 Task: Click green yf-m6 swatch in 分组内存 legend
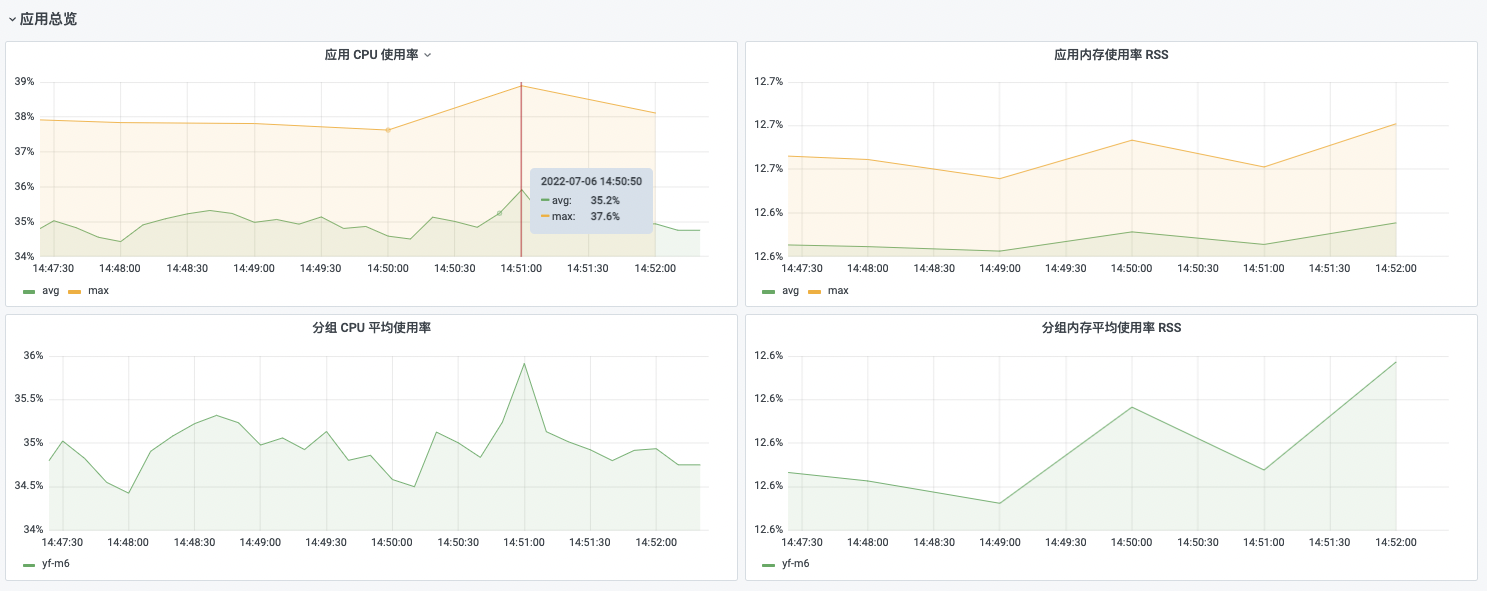pyautogui.click(x=769, y=565)
